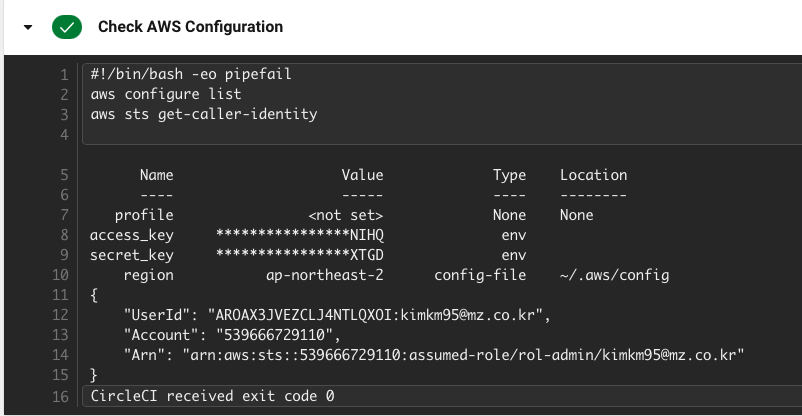This screenshot has height=416, width=802.
Task: Click the region value ap-northeast-2
Action: (x=325, y=275)
